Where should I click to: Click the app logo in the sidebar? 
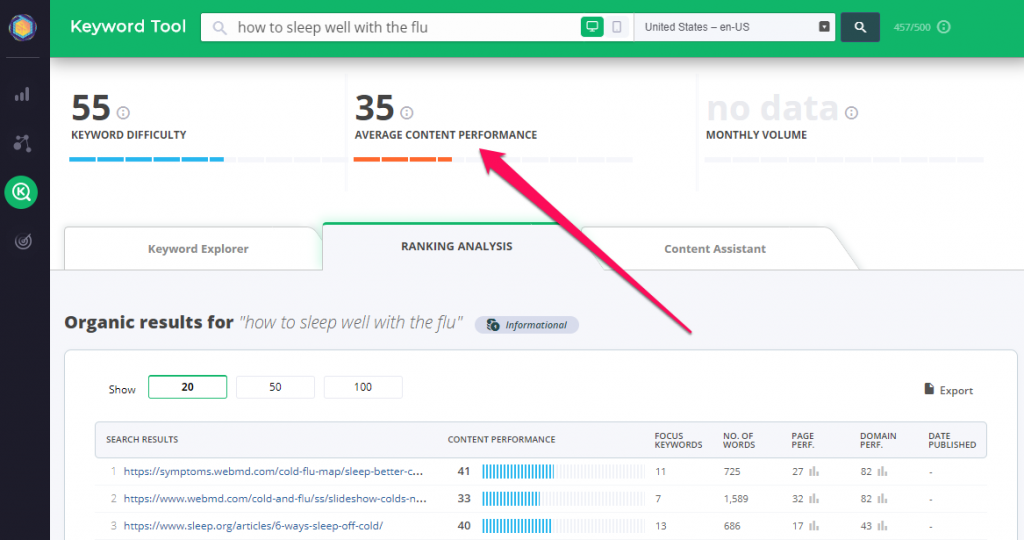[x=22, y=29]
